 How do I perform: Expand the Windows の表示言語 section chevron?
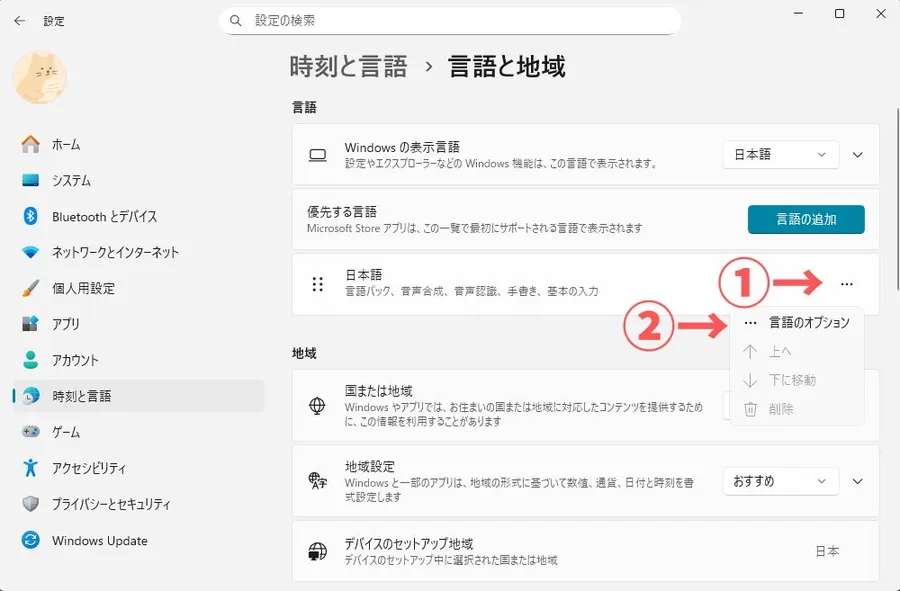[x=857, y=155]
